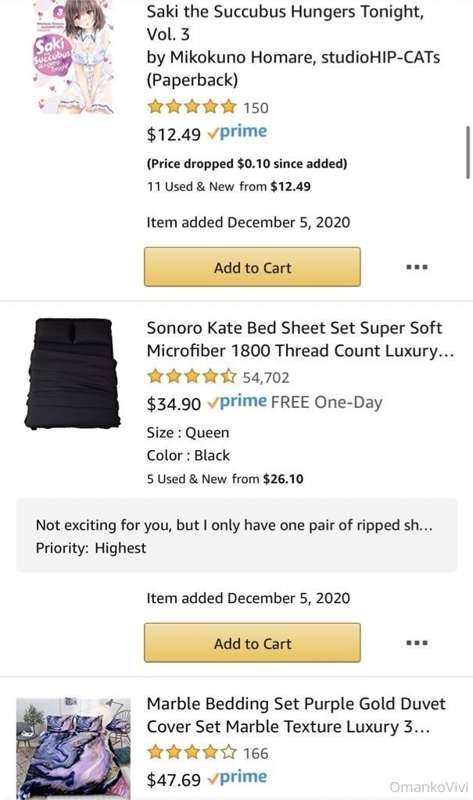Click the prime badge beside $12.49

coord(237,133)
